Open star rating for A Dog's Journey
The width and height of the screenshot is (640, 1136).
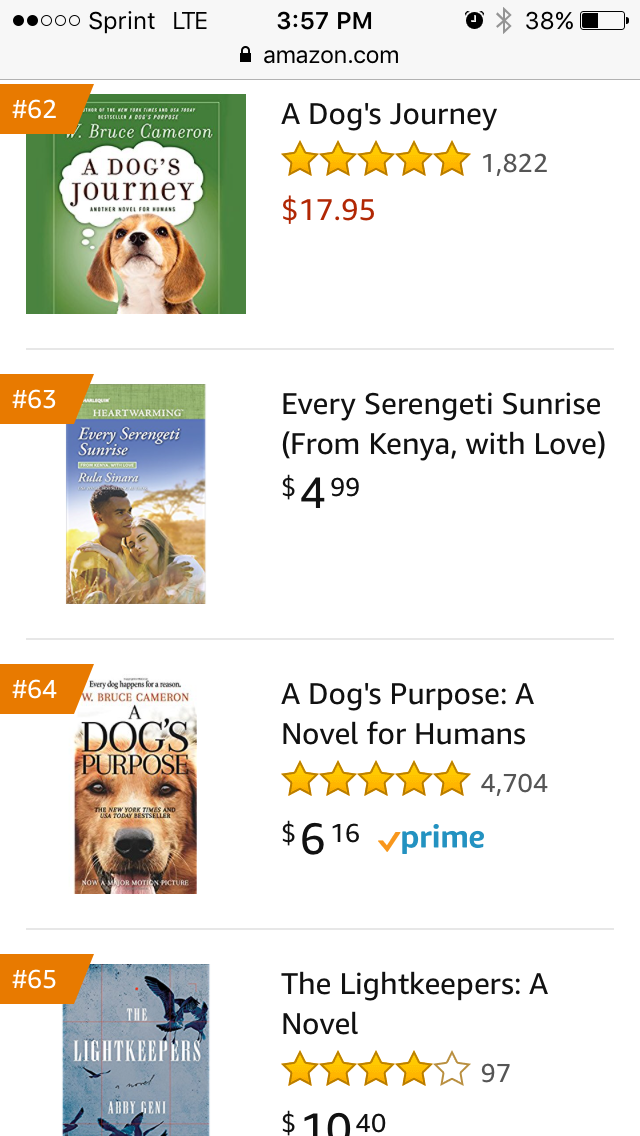point(375,161)
